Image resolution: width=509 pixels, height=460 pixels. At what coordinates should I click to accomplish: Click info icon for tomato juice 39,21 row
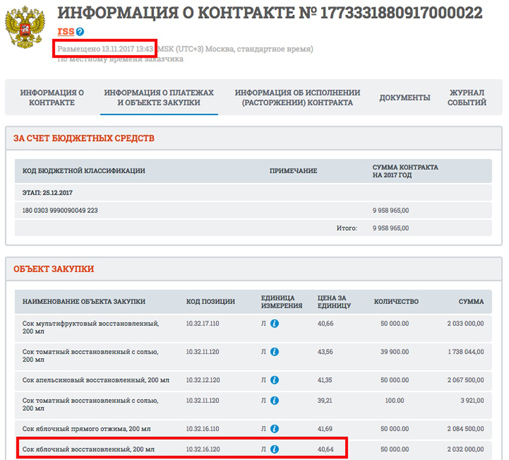pos(274,400)
